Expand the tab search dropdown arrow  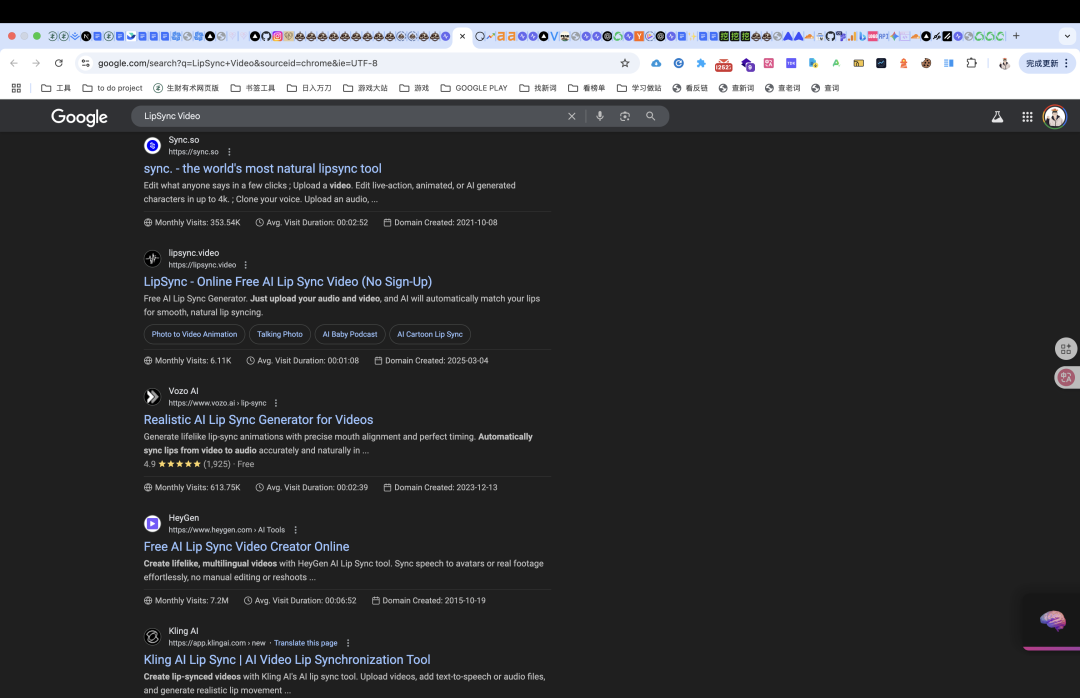[1067, 37]
